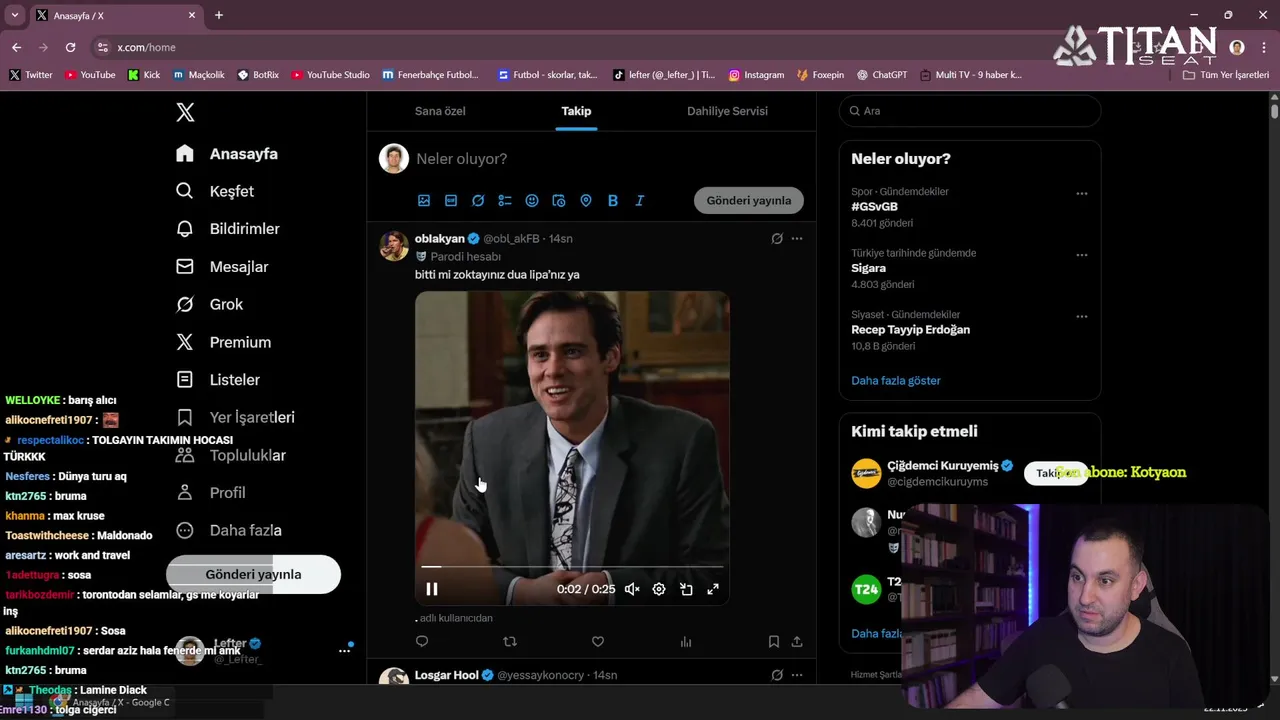Reply to oblakyan post
1280x720 pixels.
(422, 642)
